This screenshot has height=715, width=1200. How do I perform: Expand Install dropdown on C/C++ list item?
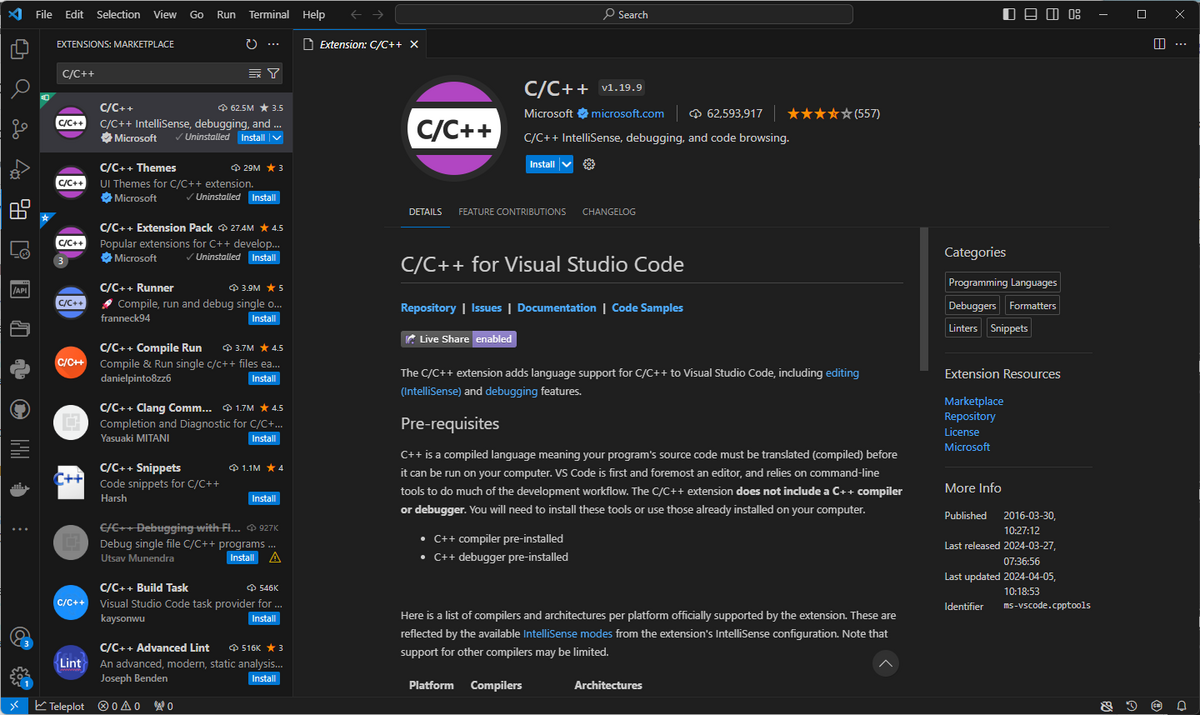(277, 138)
